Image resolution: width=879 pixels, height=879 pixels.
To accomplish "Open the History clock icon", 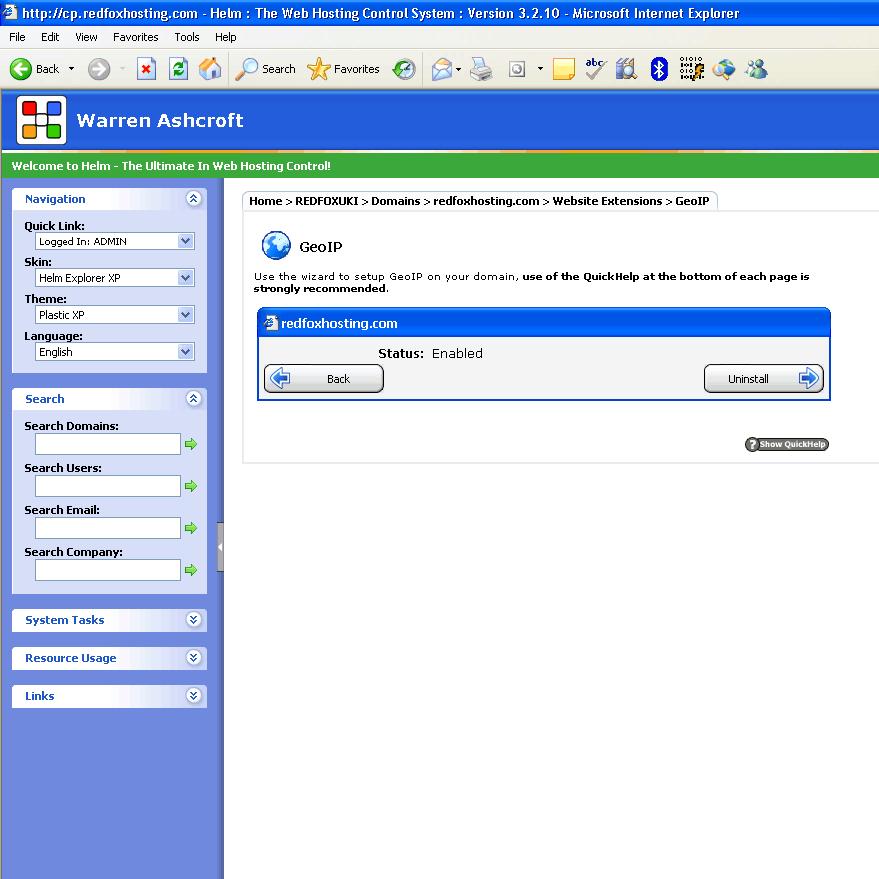I will (x=404, y=69).
